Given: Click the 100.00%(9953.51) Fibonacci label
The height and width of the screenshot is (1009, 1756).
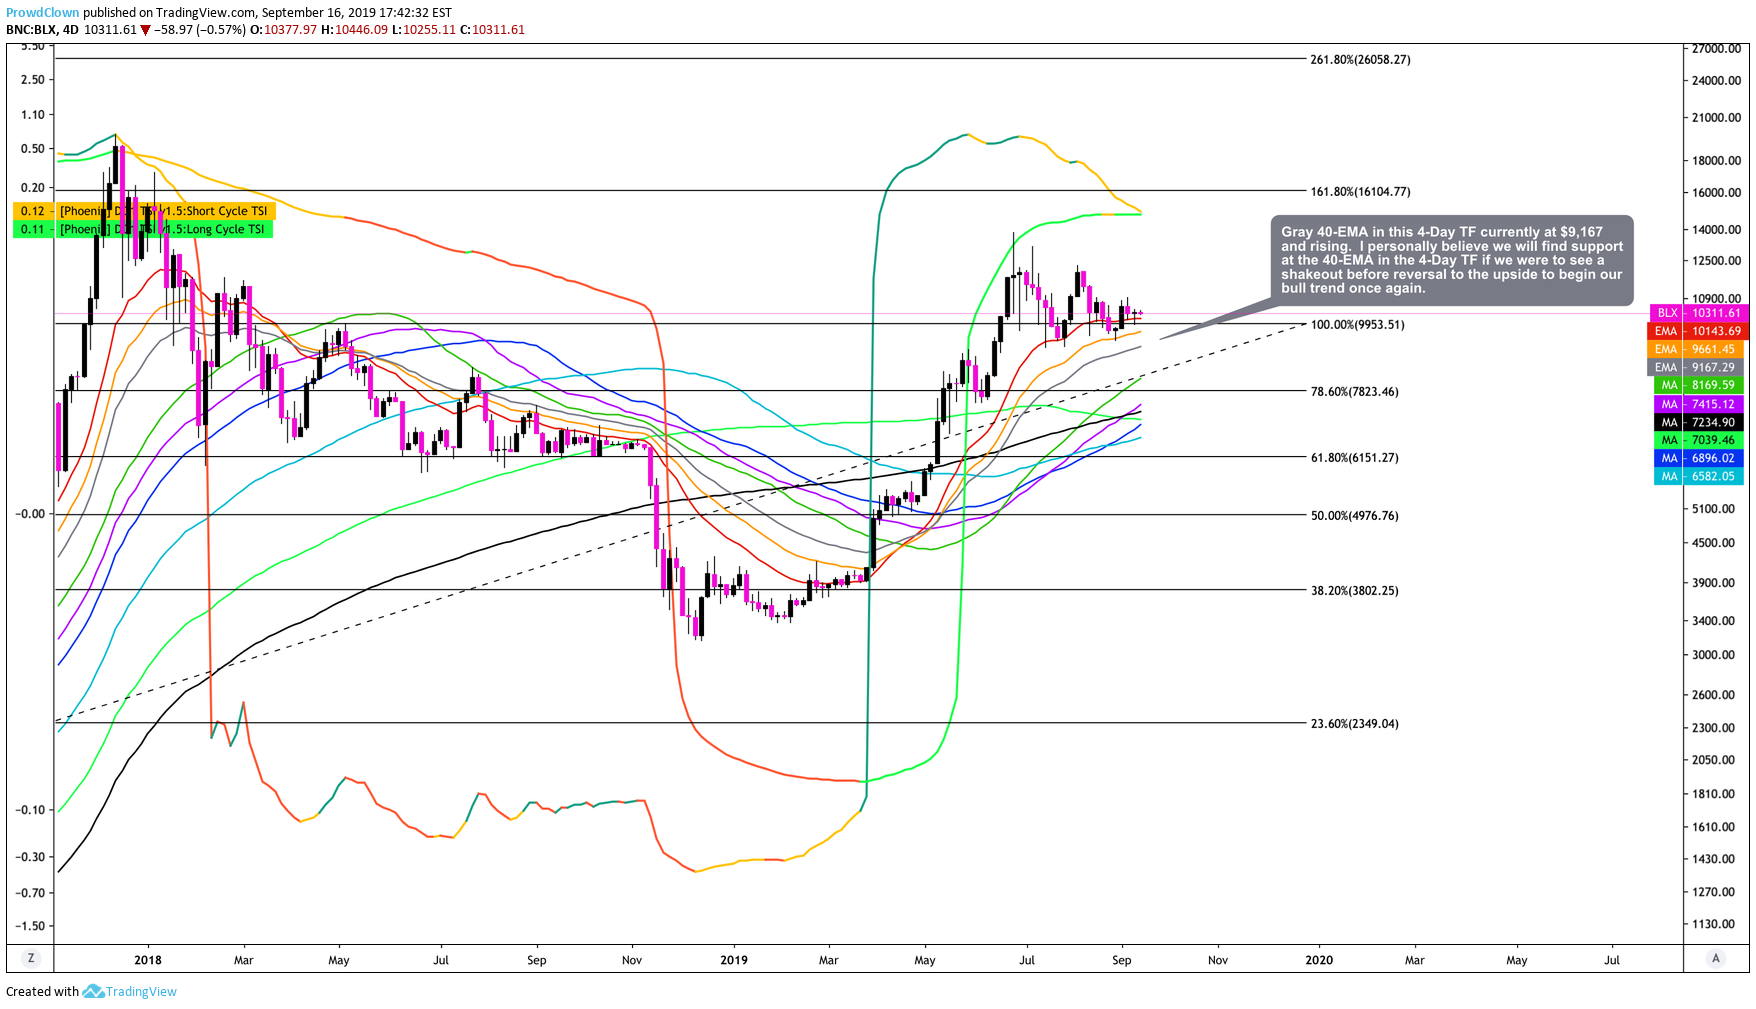Looking at the screenshot, I should (x=1357, y=324).
